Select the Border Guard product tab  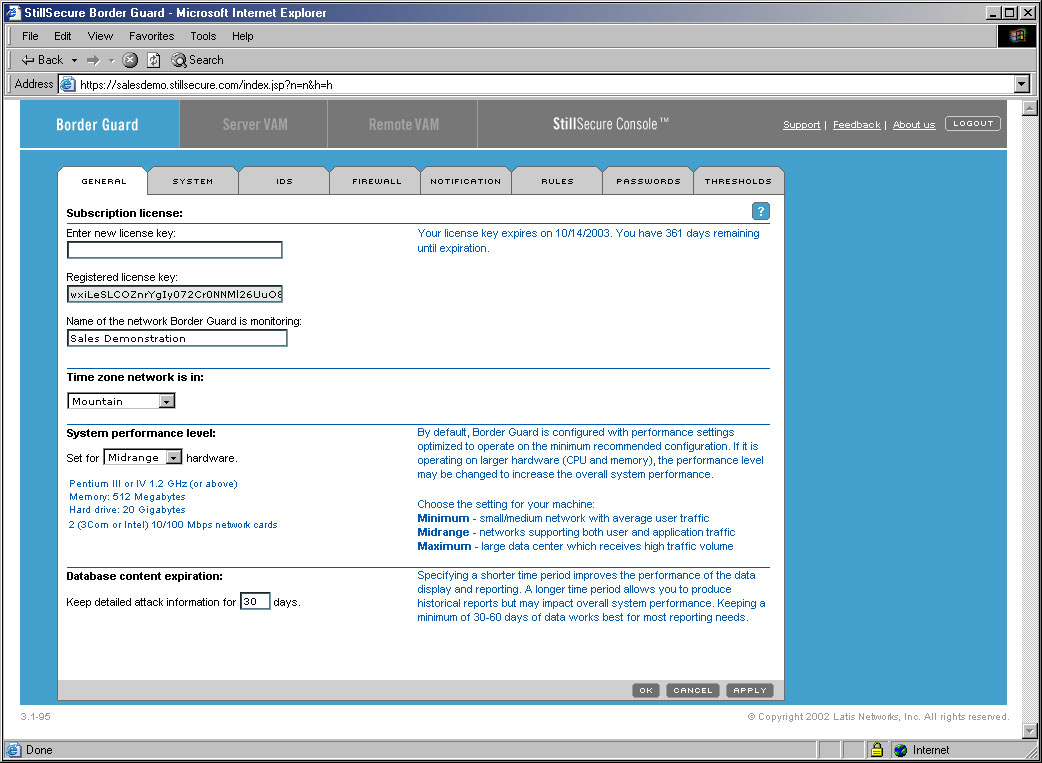click(x=99, y=124)
